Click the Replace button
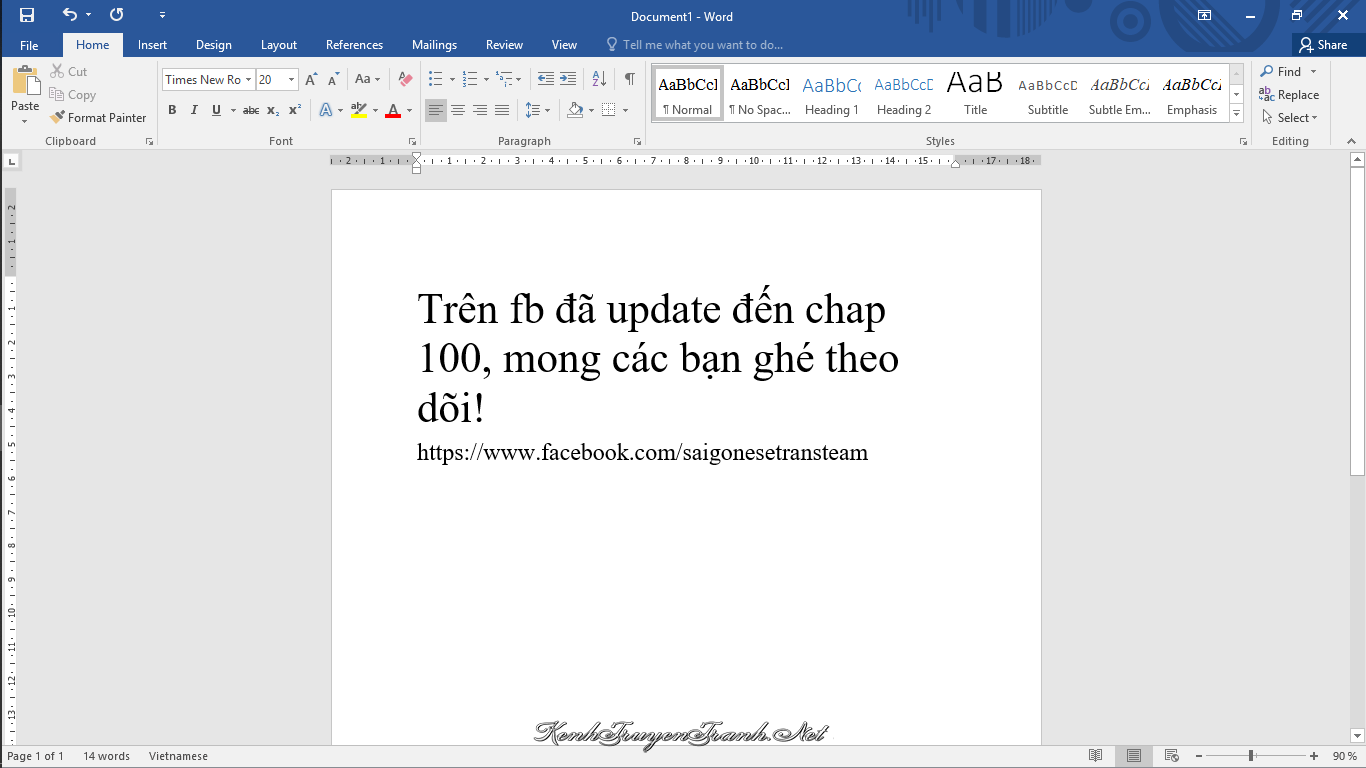Image resolution: width=1366 pixels, height=768 pixels. (x=1289, y=95)
